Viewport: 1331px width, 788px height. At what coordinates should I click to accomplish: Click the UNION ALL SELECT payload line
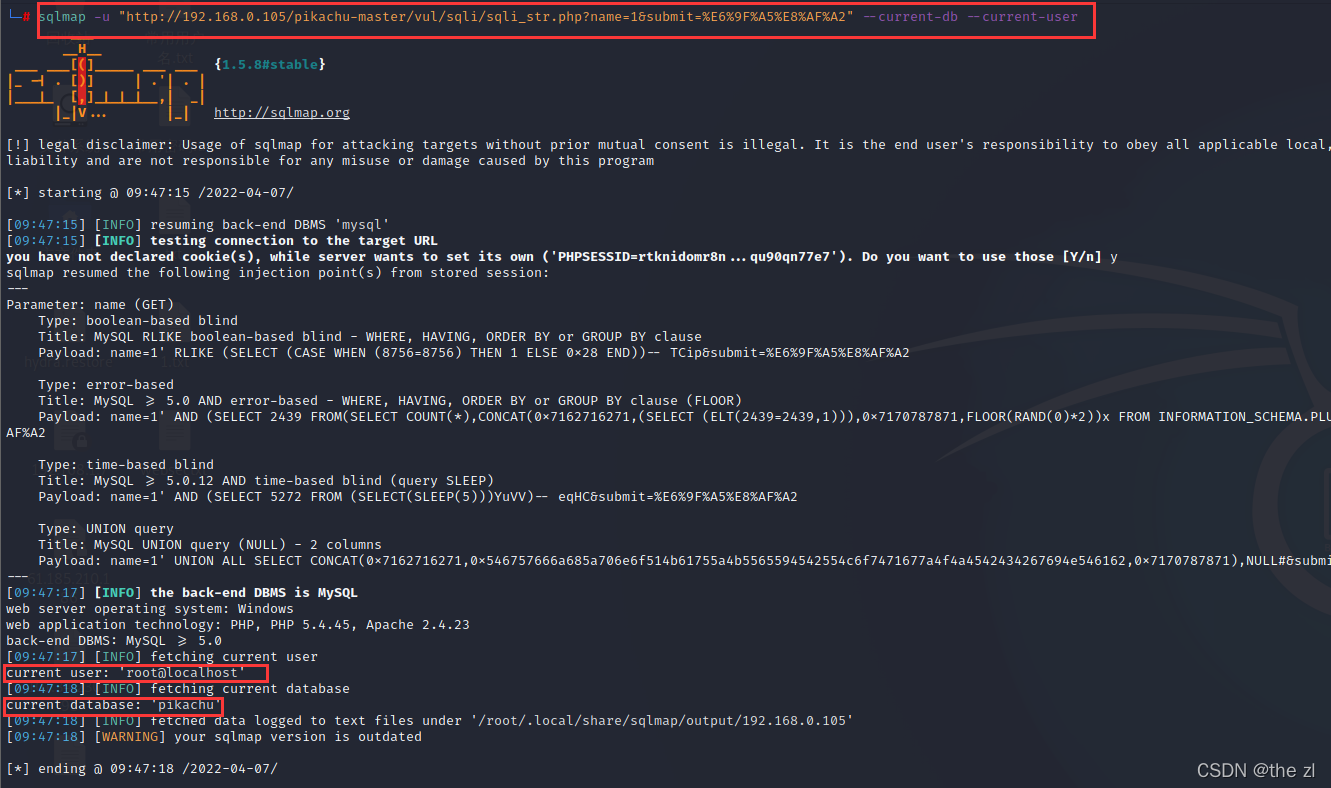tap(684, 561)
